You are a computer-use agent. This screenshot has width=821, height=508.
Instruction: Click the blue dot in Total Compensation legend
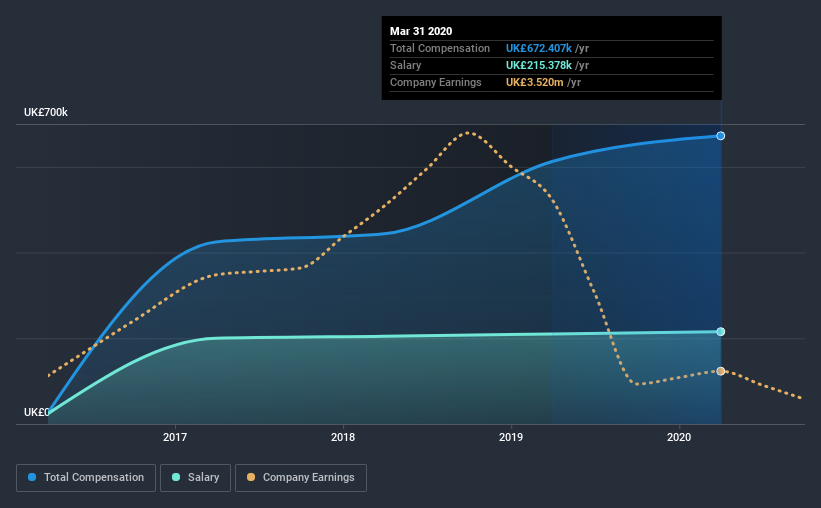tap(32, 477)
